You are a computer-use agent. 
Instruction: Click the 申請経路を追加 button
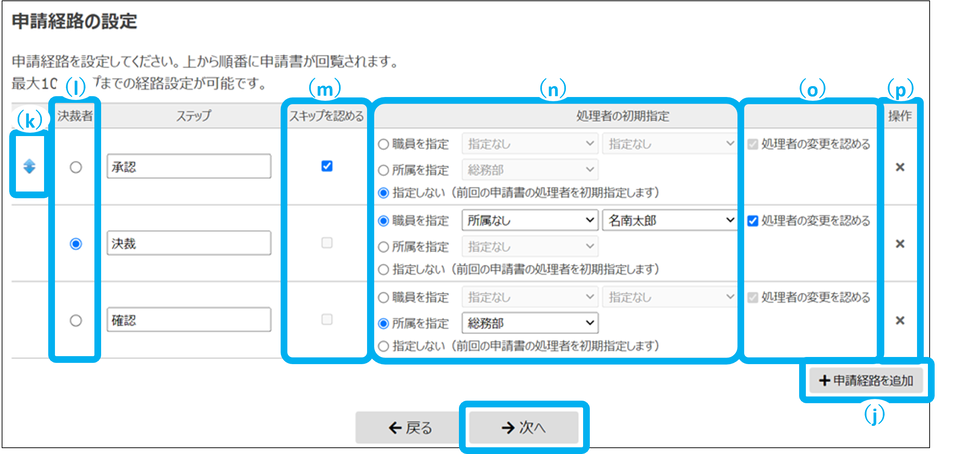point(866,381)
